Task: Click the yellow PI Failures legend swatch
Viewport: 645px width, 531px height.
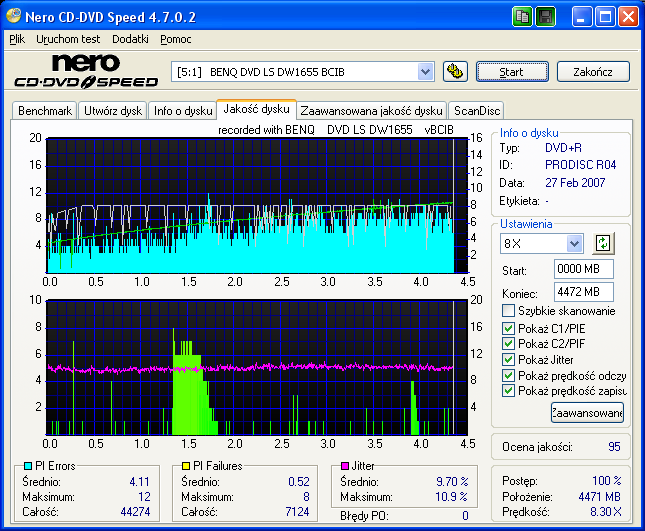Action: click(186, 466)
